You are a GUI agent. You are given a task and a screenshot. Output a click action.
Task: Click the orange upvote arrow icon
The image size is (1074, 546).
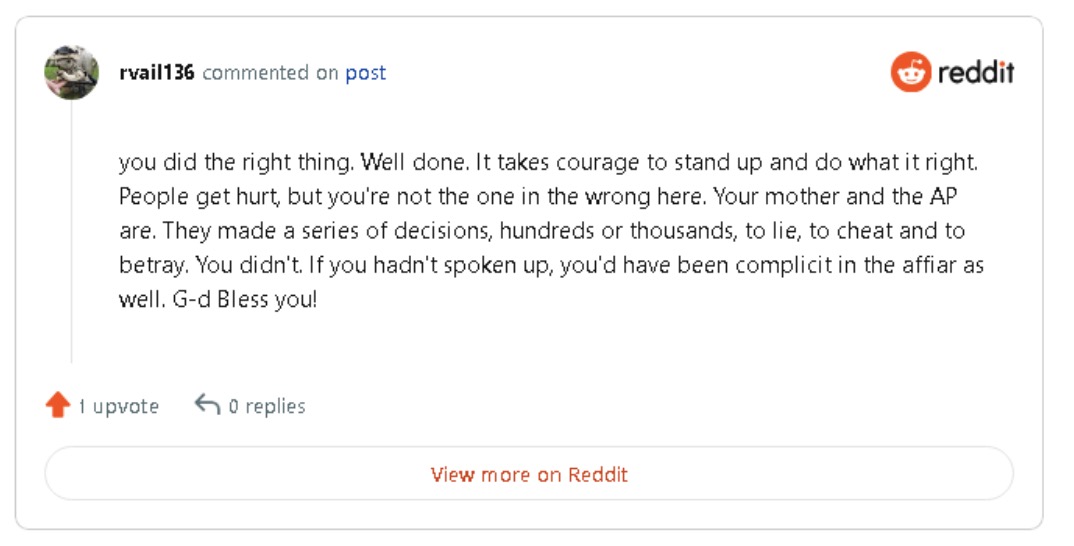[57, 405]
